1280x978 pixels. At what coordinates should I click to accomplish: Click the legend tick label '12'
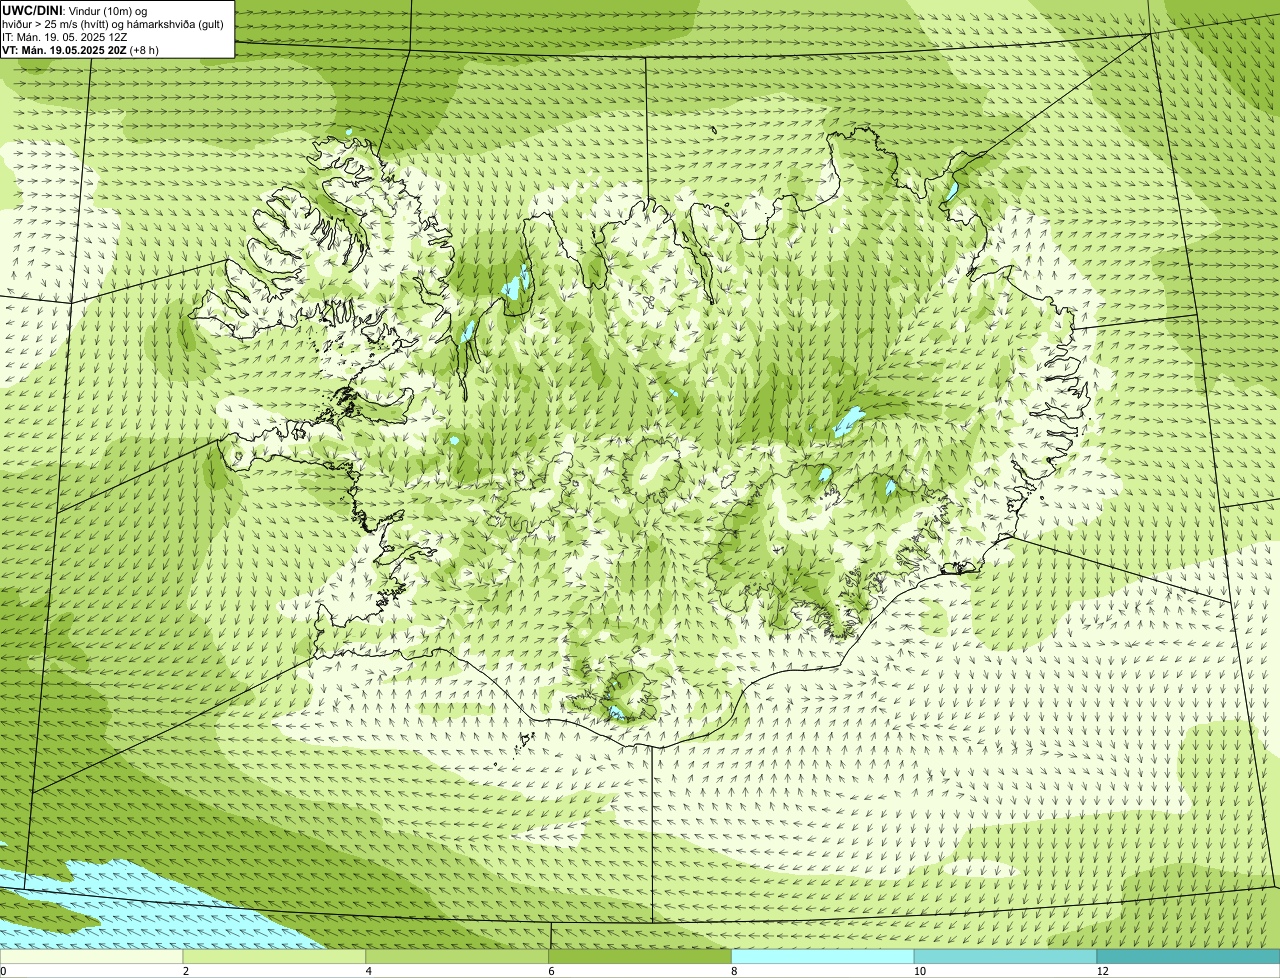pyautogui.click(x=1102, y=971)
